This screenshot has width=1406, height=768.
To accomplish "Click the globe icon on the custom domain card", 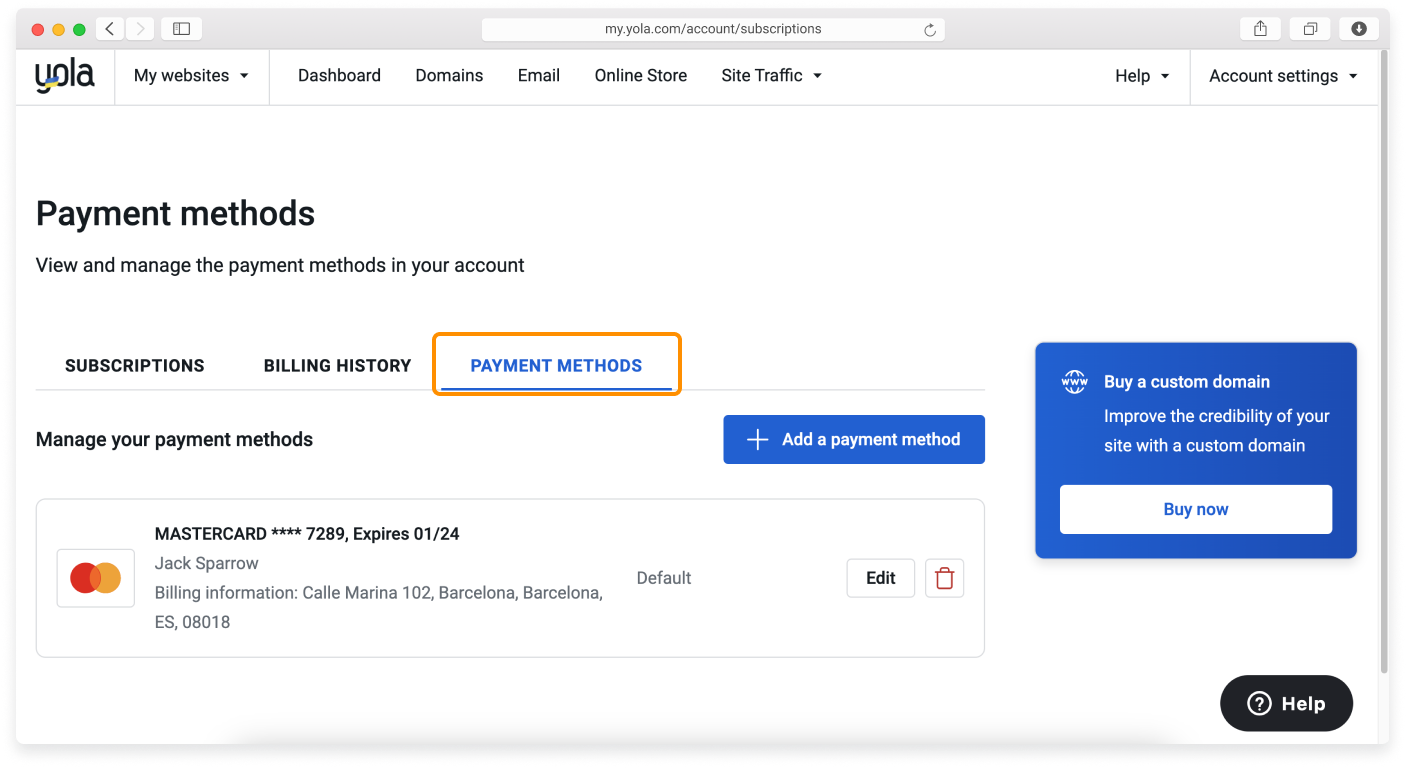I will (1073, 381).
